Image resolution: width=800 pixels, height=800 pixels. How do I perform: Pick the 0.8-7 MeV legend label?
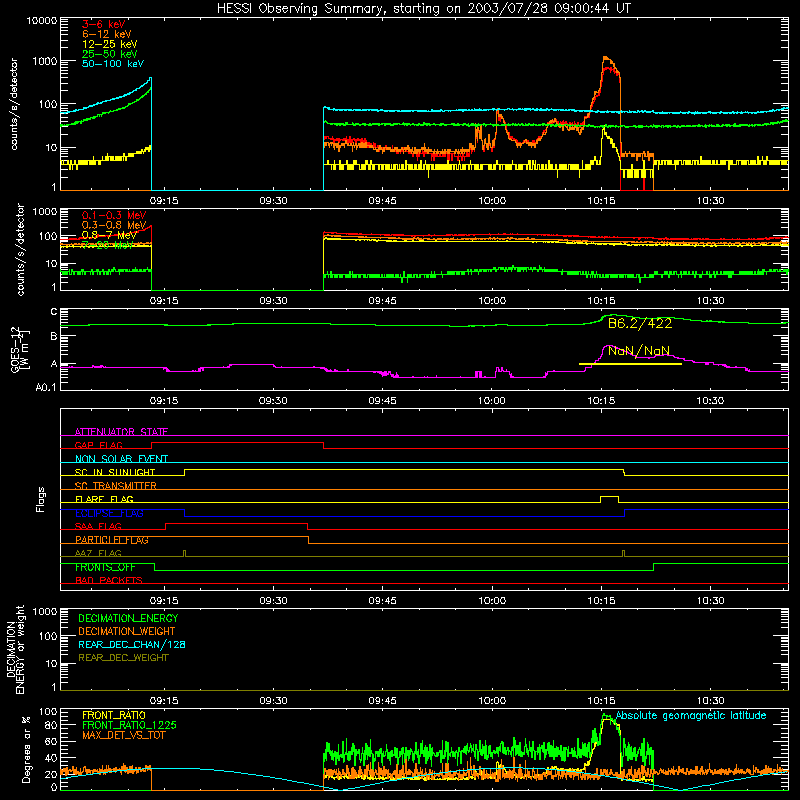click(109, 235)
